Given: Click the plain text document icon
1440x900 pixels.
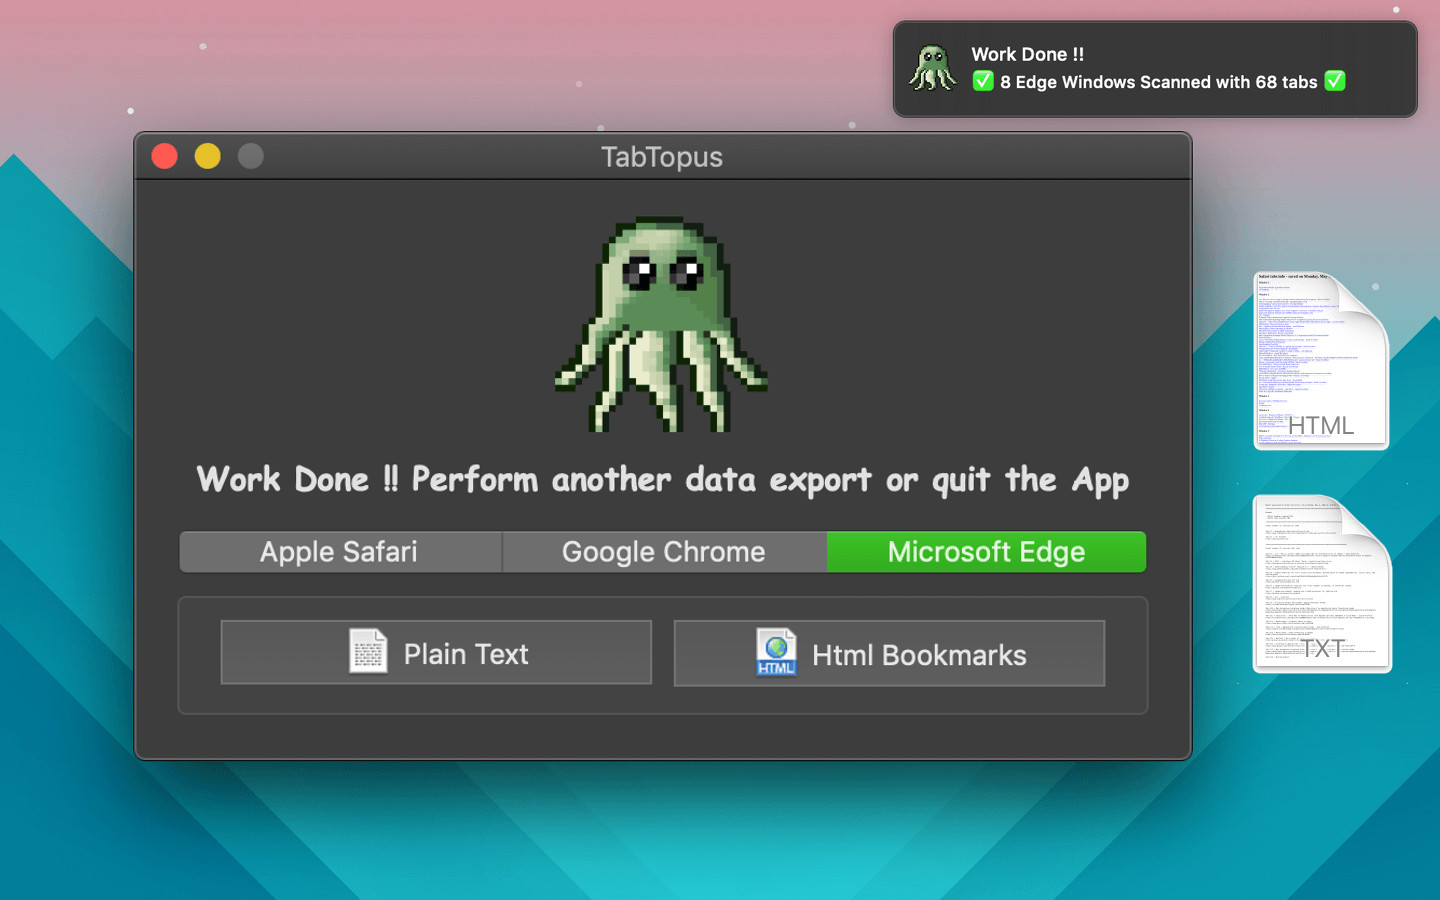Looking at the screenshot, I should point(368,651).
